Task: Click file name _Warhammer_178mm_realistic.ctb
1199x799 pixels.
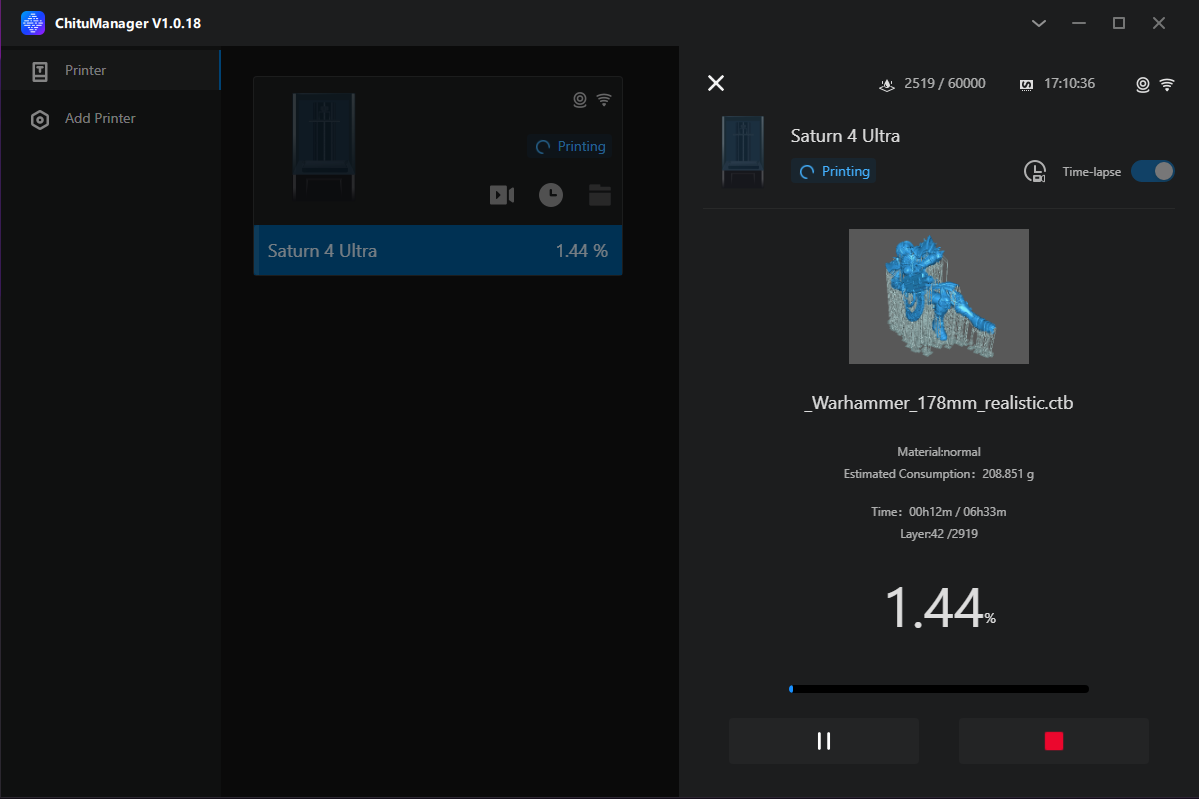Action: [x=938, y=403]
